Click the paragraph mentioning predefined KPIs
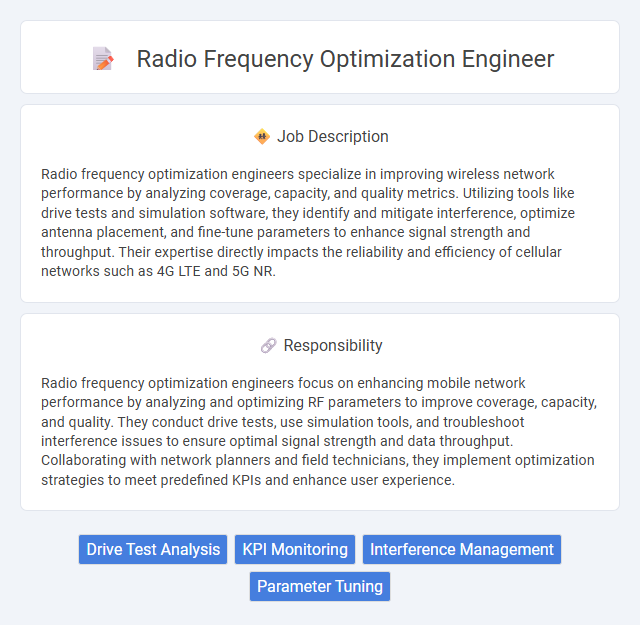 coord(320,431)
